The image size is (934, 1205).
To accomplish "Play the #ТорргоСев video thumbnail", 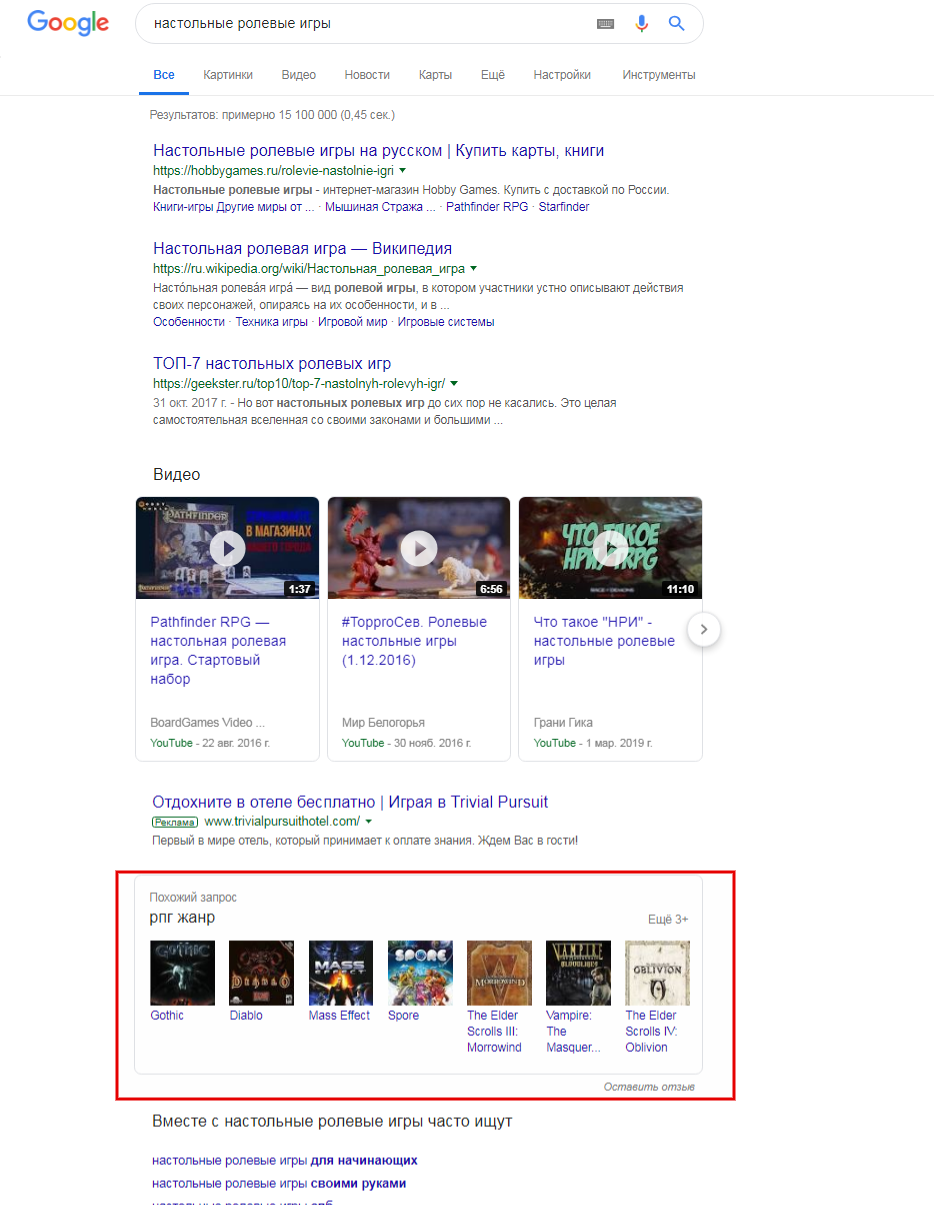I will (x=419, y=548).
